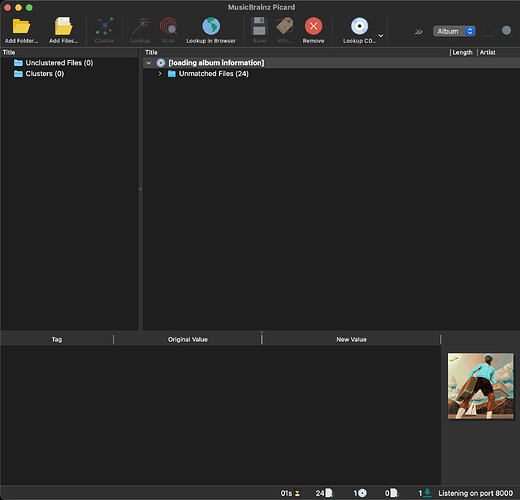
Task: Click the New Value column header
Action: pyautogui.click(x=351, y=339)
